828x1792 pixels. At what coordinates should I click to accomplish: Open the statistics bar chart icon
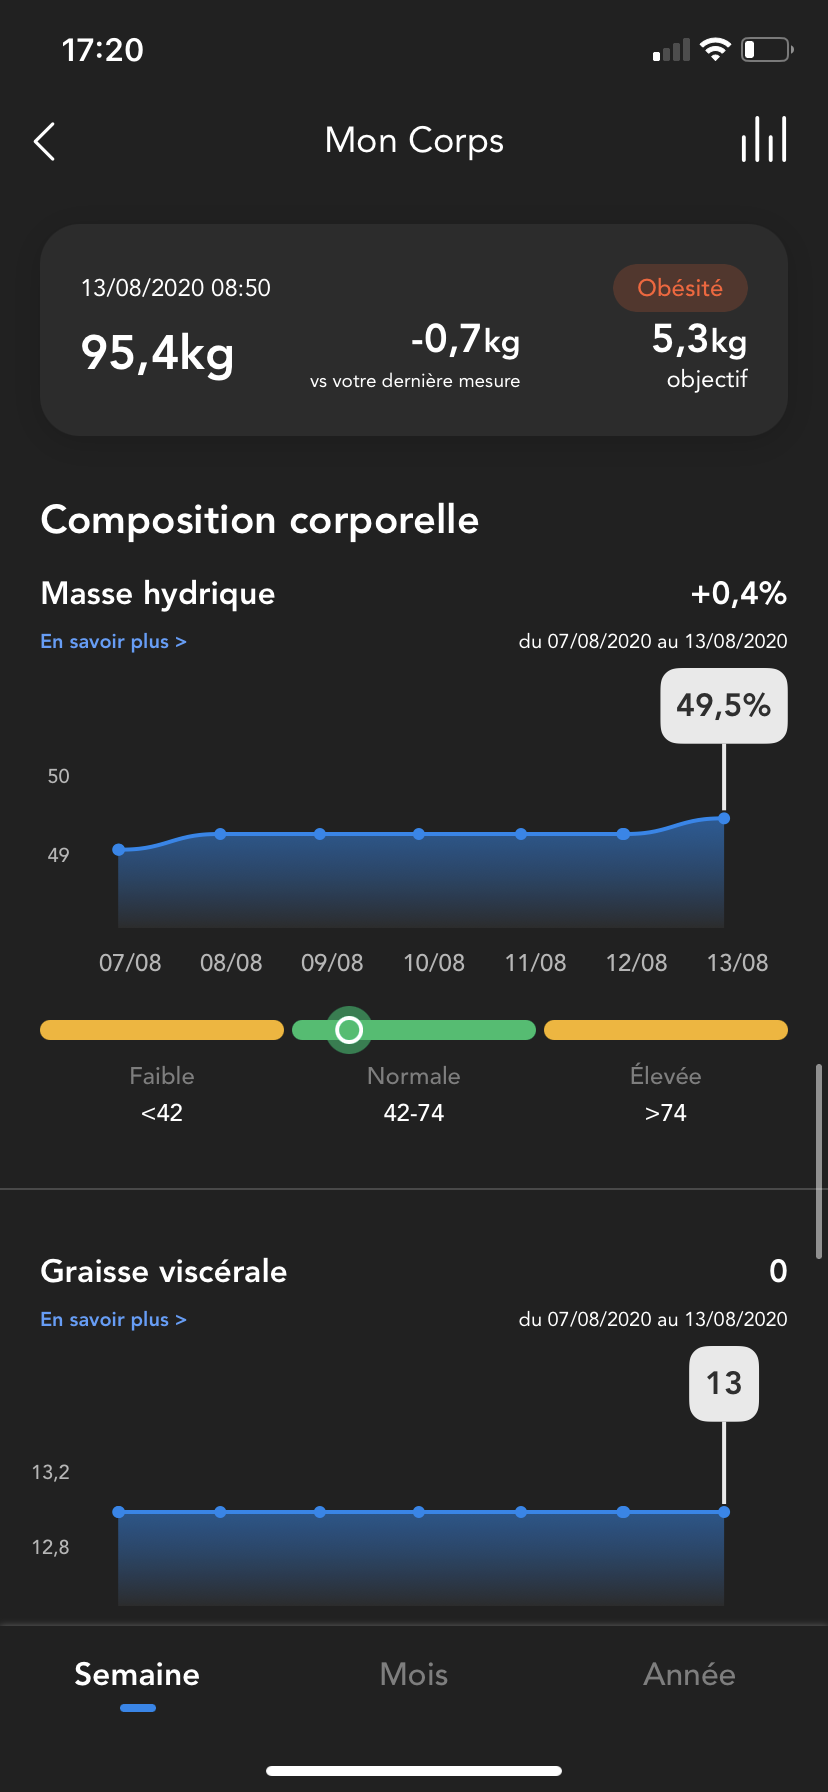point(764,140)
